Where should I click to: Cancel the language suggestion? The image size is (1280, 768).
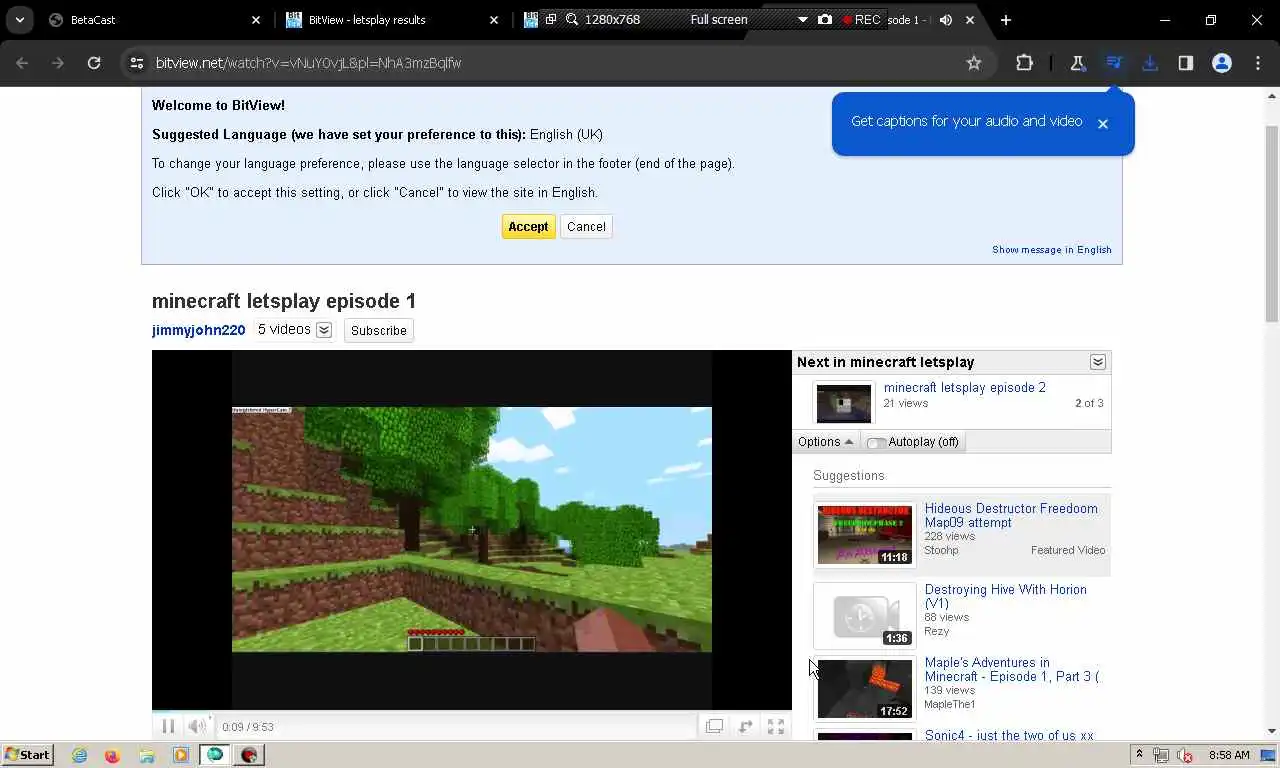[x=586, y=227]
